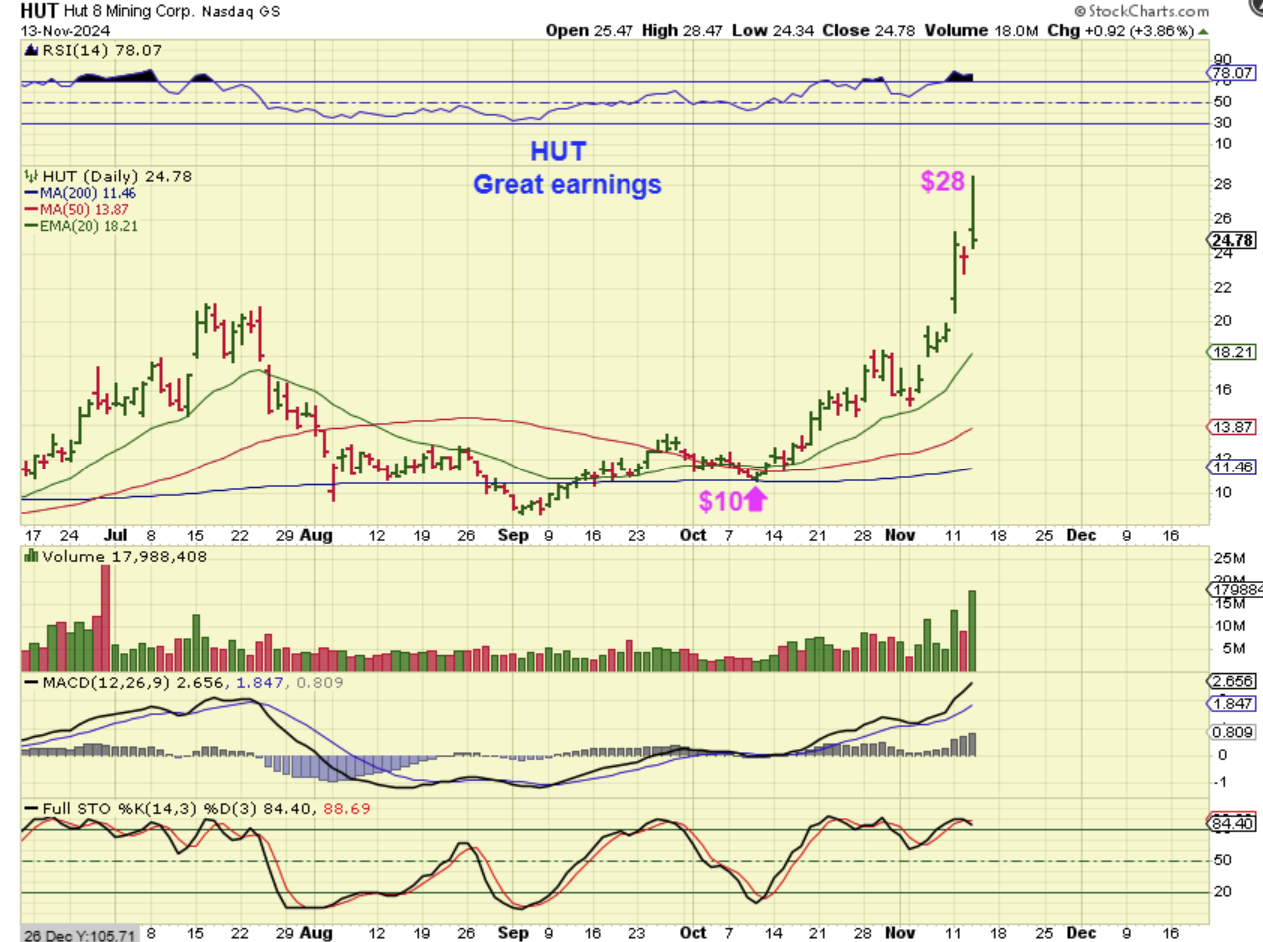Screen dimensions: 1263x942
Task: Click the 13-Nov candlestick reaching 28
Action: point(973,211)
